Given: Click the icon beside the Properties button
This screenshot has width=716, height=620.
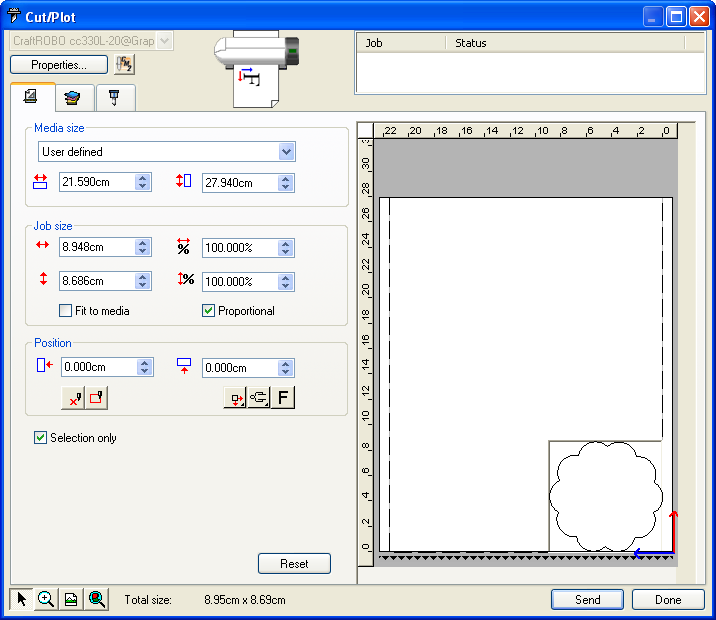Looking at the screenshot, I should pos(125,65).
